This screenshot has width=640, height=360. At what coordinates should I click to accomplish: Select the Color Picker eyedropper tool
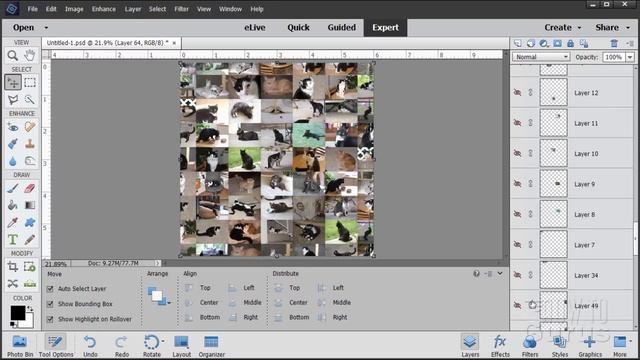click(13, 222)
